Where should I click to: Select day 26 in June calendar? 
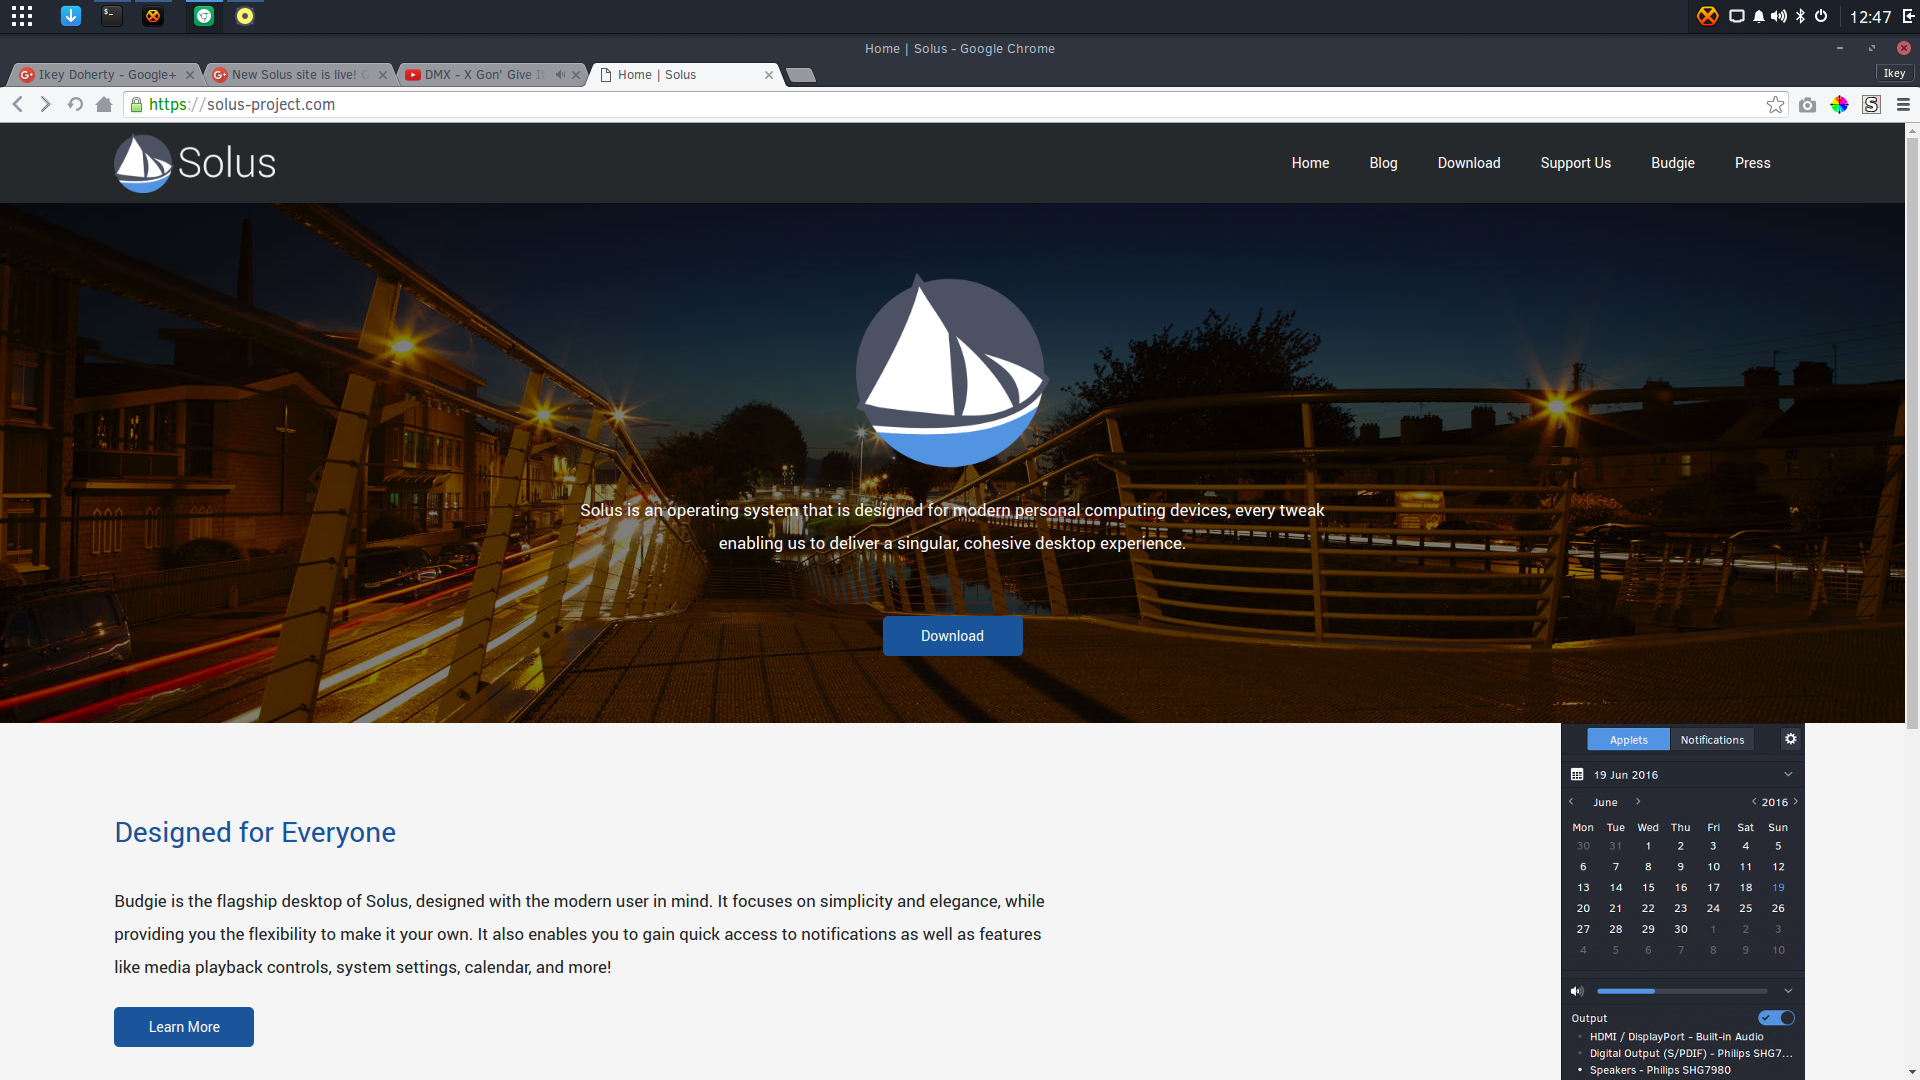point(1778,908)
